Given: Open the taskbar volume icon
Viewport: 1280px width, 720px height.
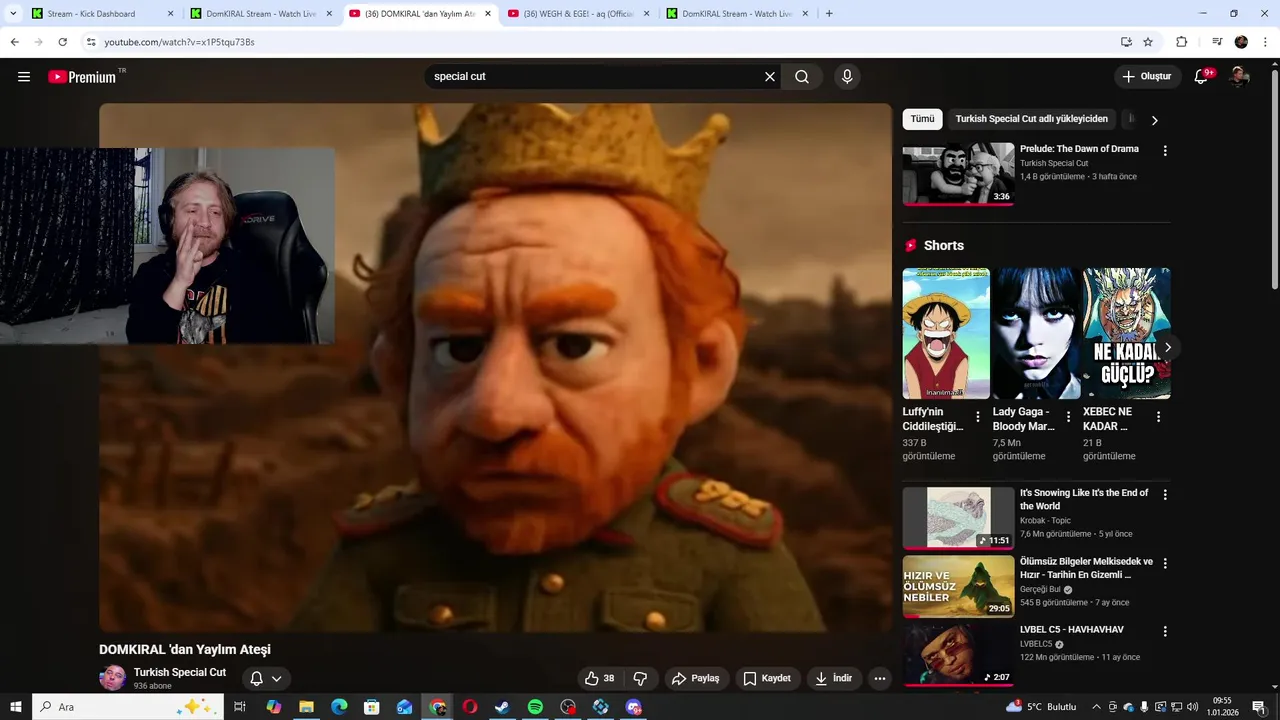Looking at the screenshot, I should click(1192, 707).
